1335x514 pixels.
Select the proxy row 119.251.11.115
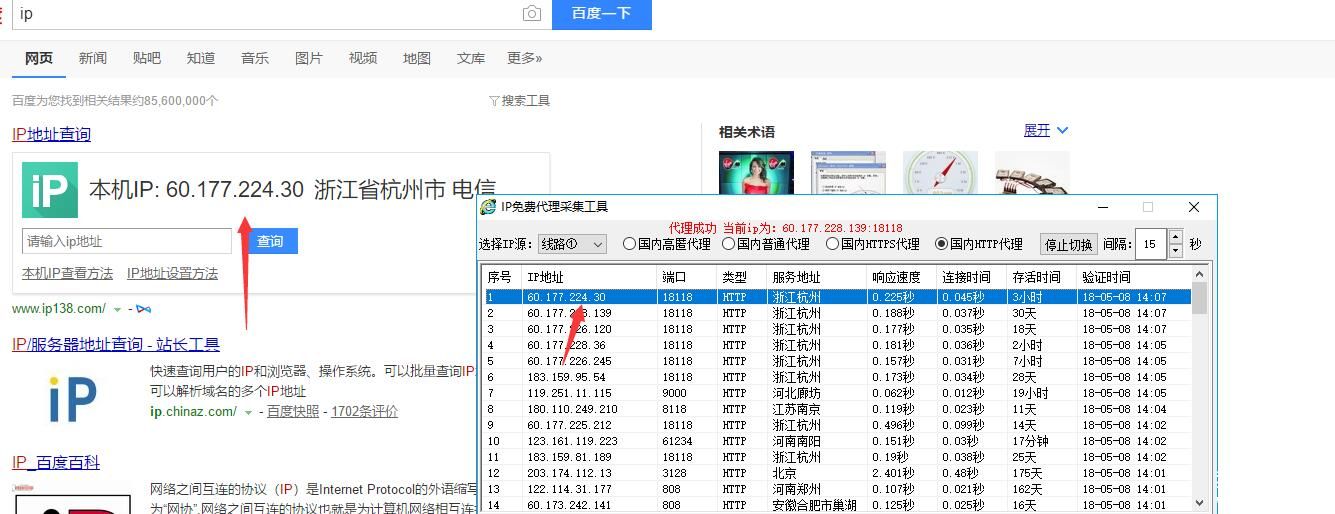(x=838, y=393)
